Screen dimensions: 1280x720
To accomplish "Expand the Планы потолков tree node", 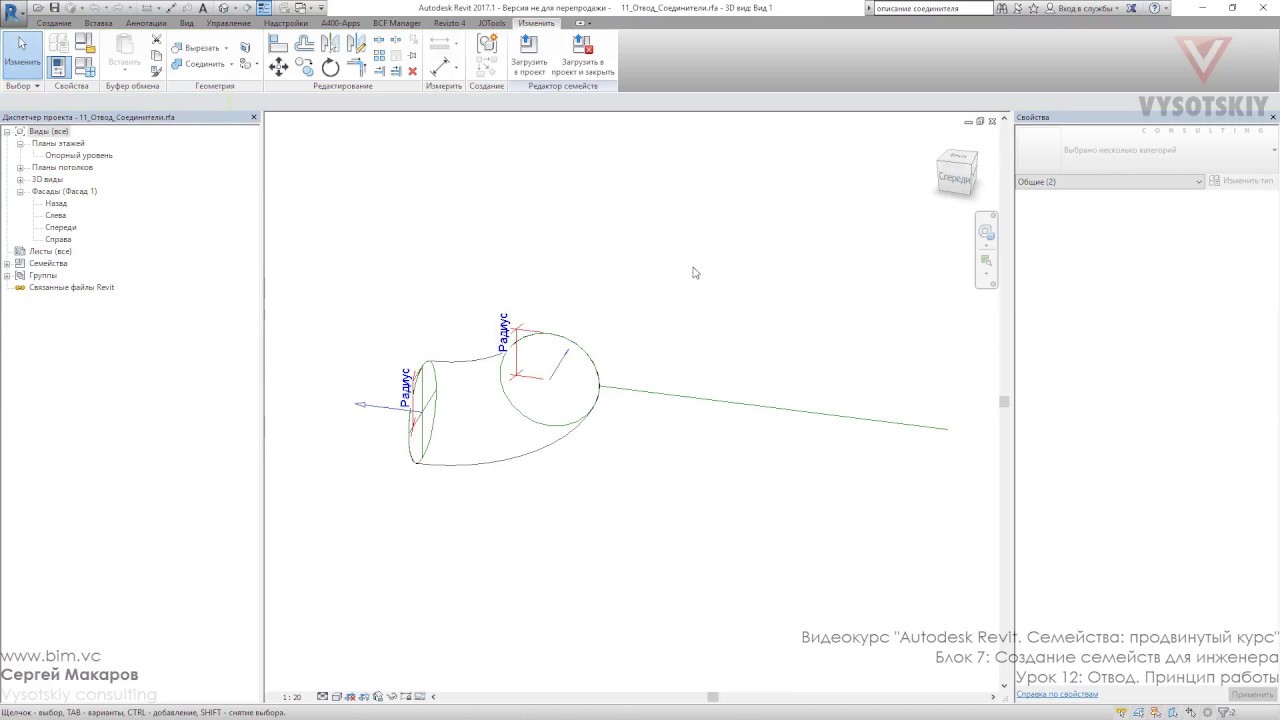I will (x=20, y=168).
